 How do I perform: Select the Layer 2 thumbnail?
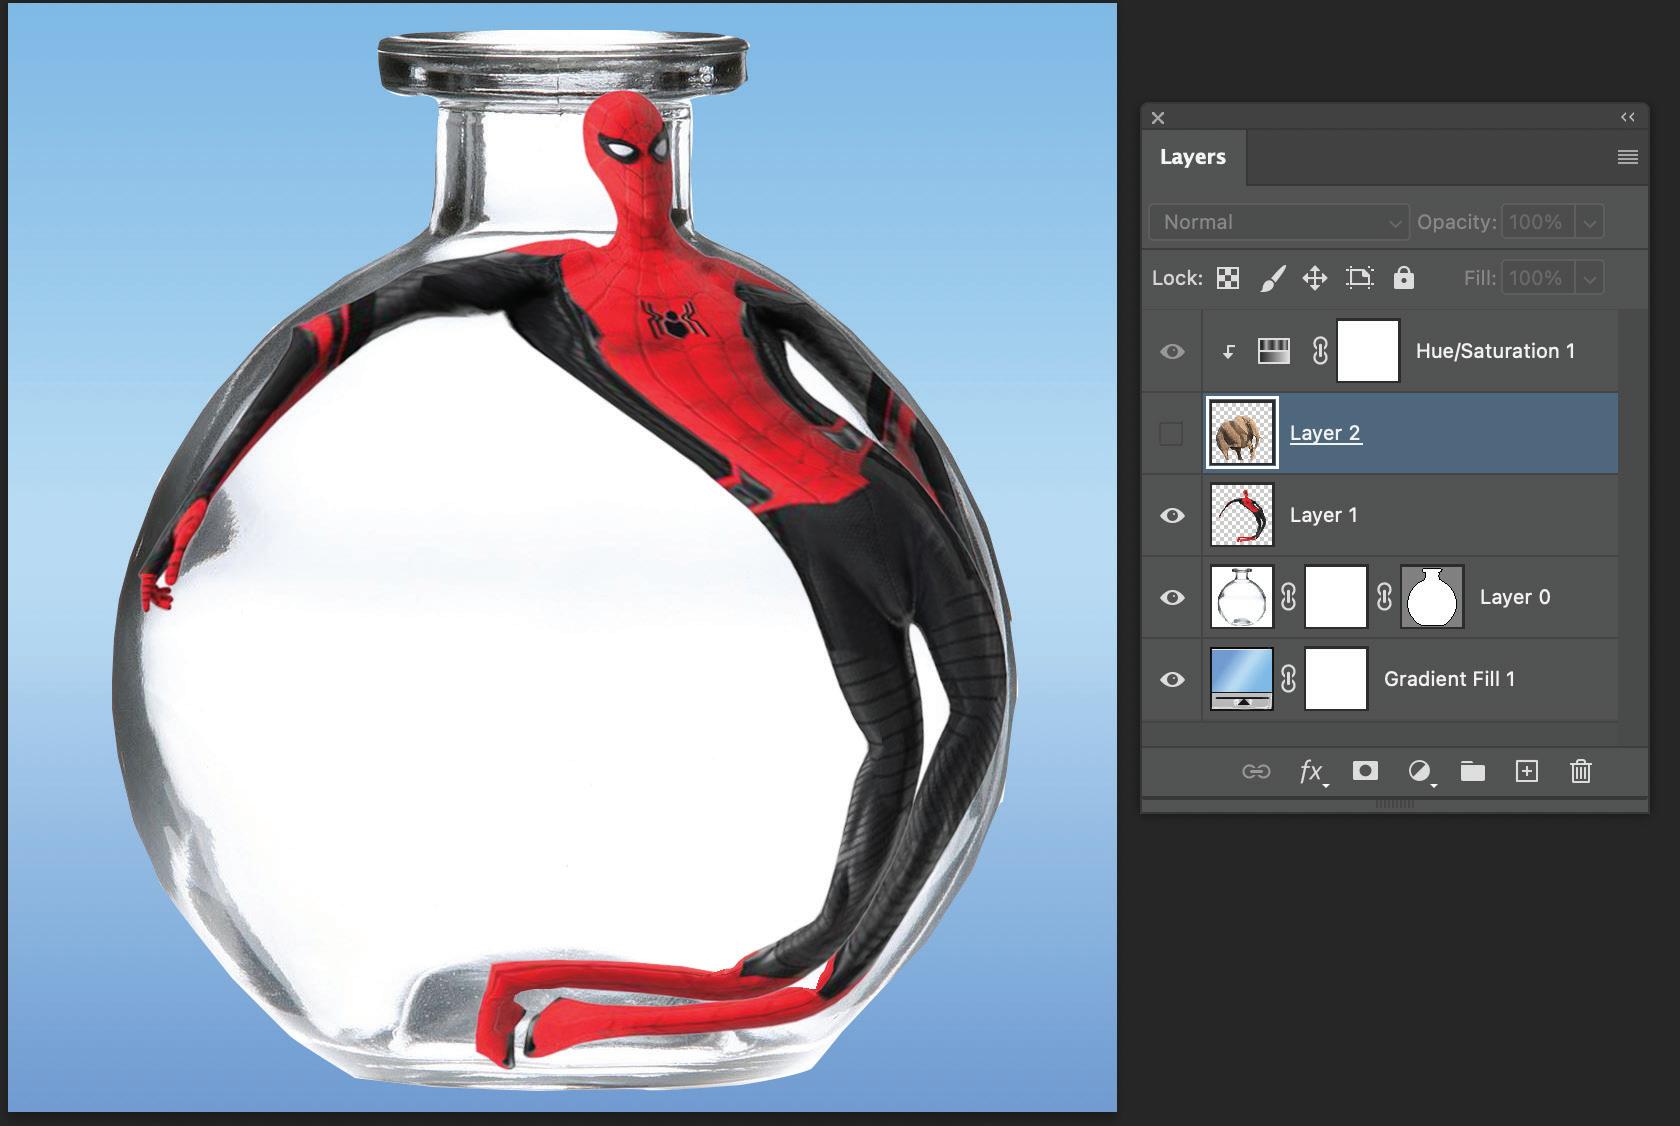(1242, 433)
